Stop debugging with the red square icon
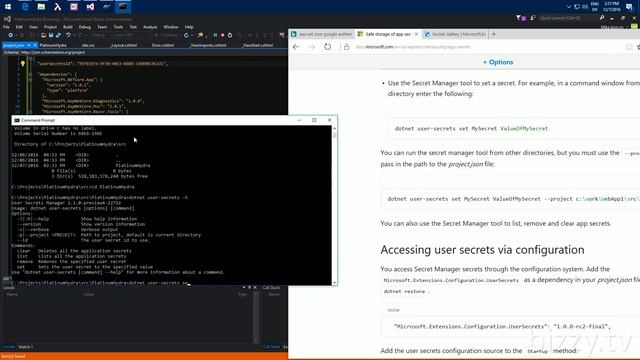 [222, 36]
